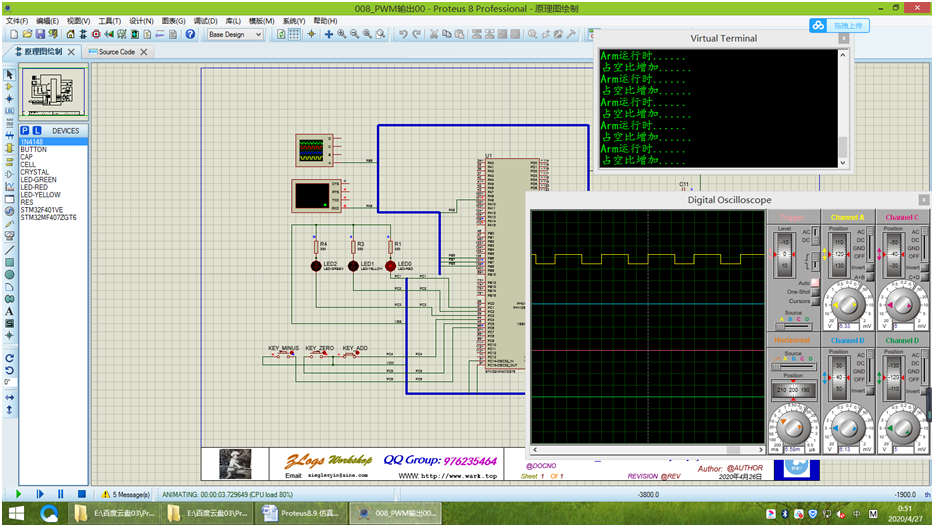
Task: Switch to the 原理图绘制 tab
Action: click(43, 52)
